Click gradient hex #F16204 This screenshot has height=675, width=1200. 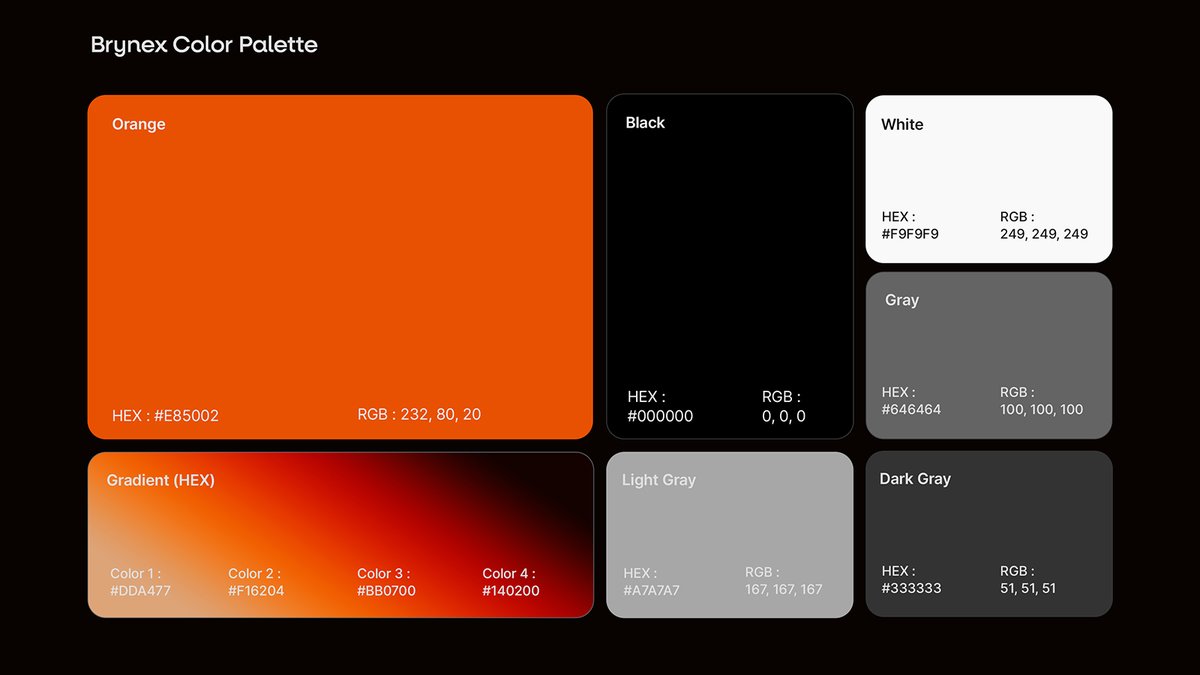pos(256,591)
